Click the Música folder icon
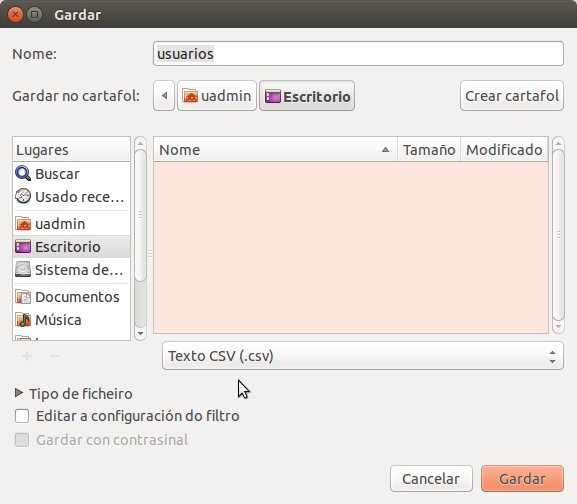The image size is (577, 504). (23, 320)
